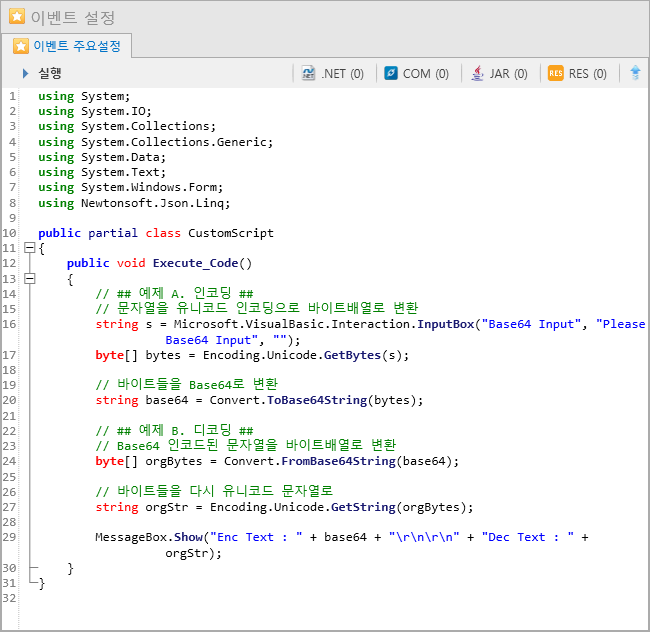
Task: Click the blue up-arrow icon in toolbar
Action: tap(635, 73)
